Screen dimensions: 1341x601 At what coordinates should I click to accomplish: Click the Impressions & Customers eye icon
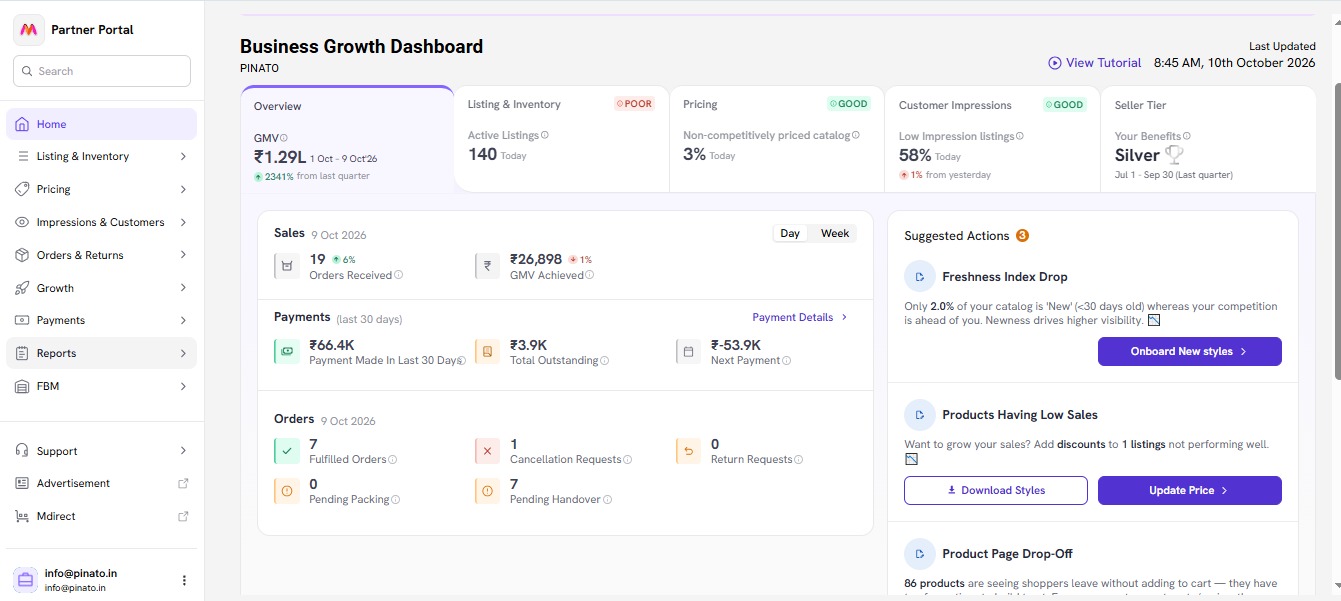[23, 222]
